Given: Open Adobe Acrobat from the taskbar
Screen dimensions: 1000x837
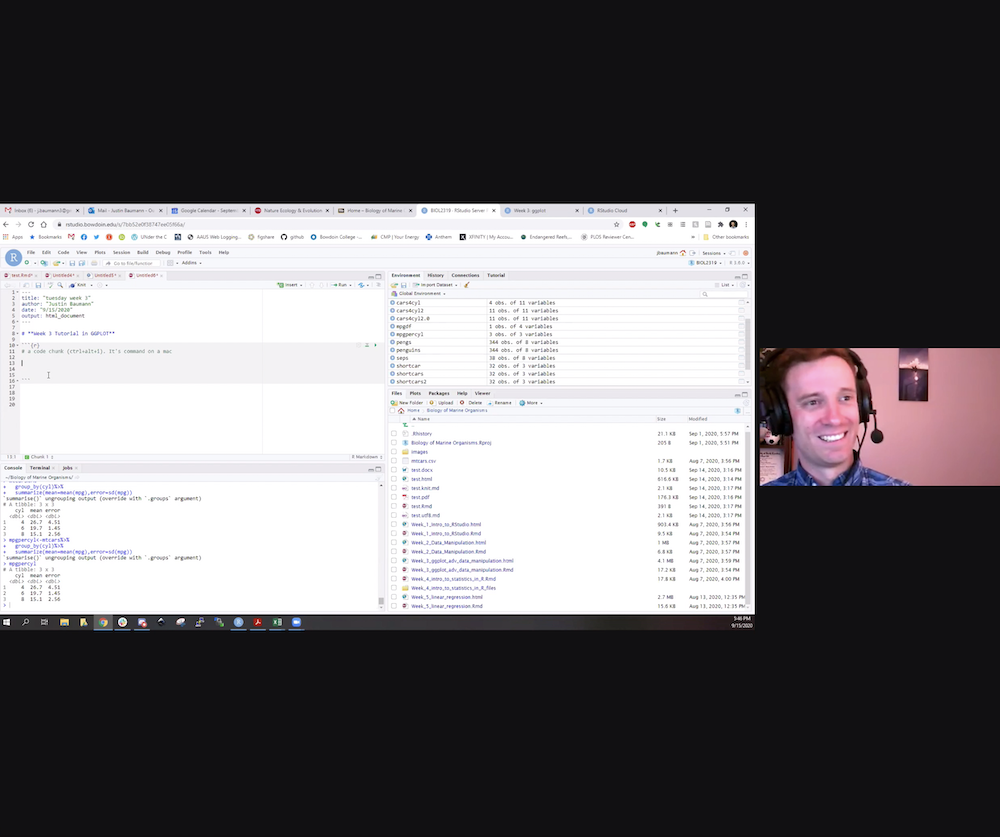Looking at the screenshot, I should [x=258, y=622].
